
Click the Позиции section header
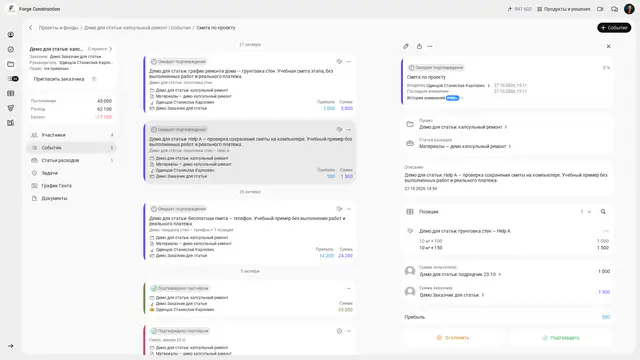[429, 212]
